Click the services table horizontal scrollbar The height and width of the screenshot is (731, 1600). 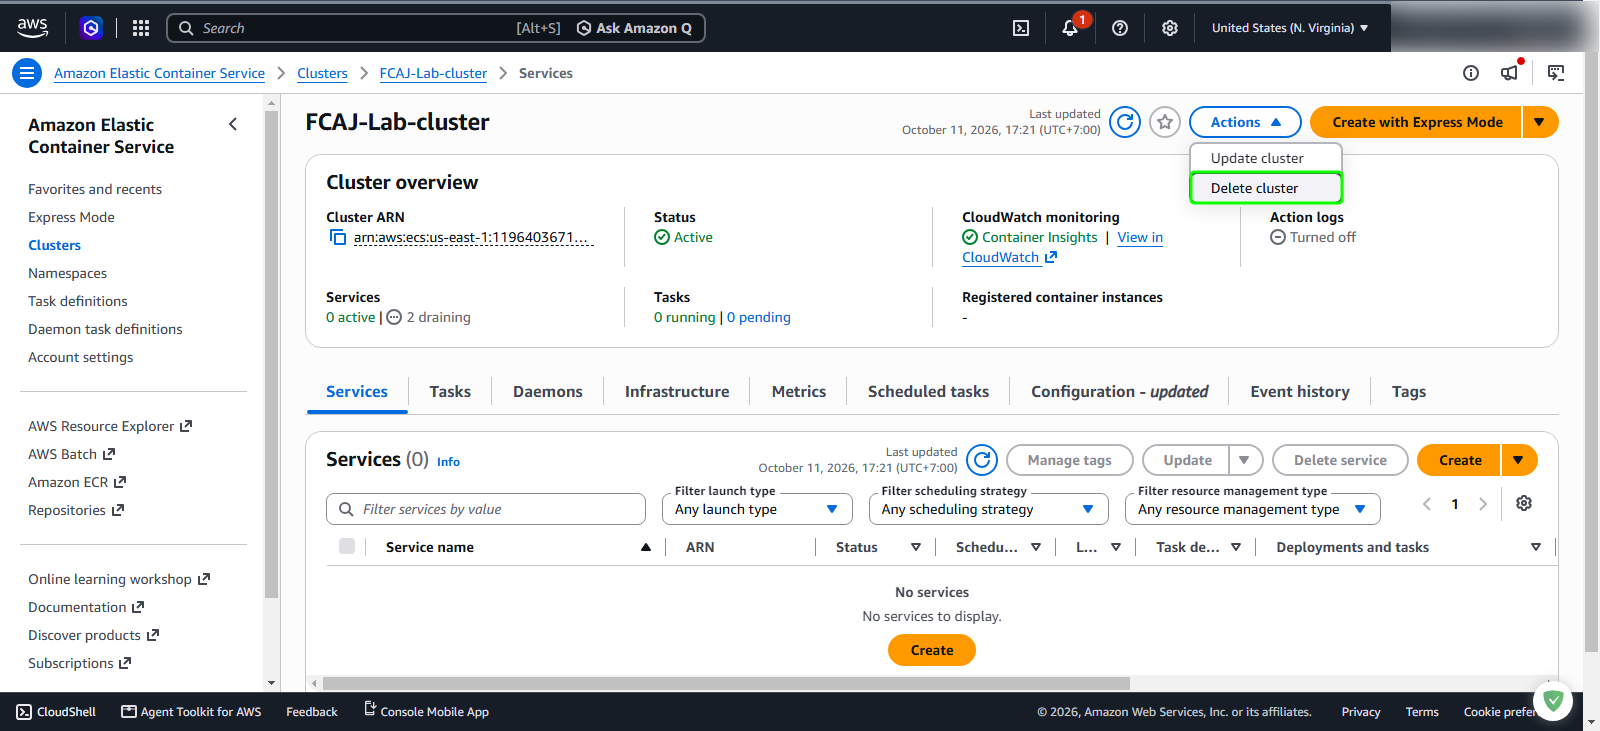(726, 684)
